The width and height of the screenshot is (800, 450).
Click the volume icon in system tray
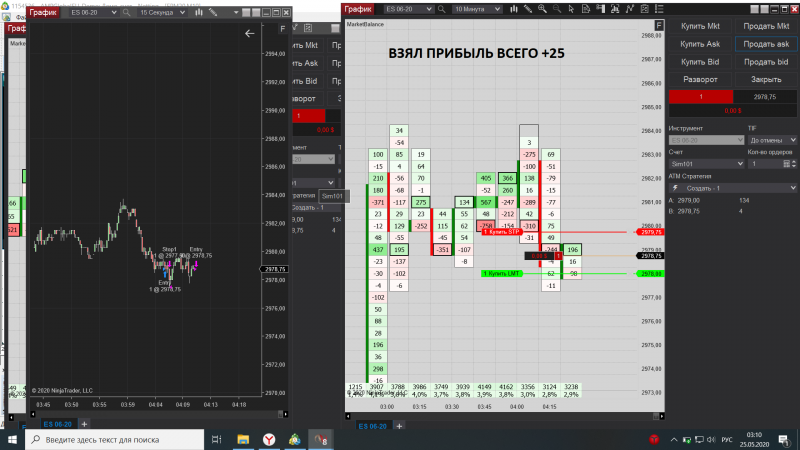point(712,439)
